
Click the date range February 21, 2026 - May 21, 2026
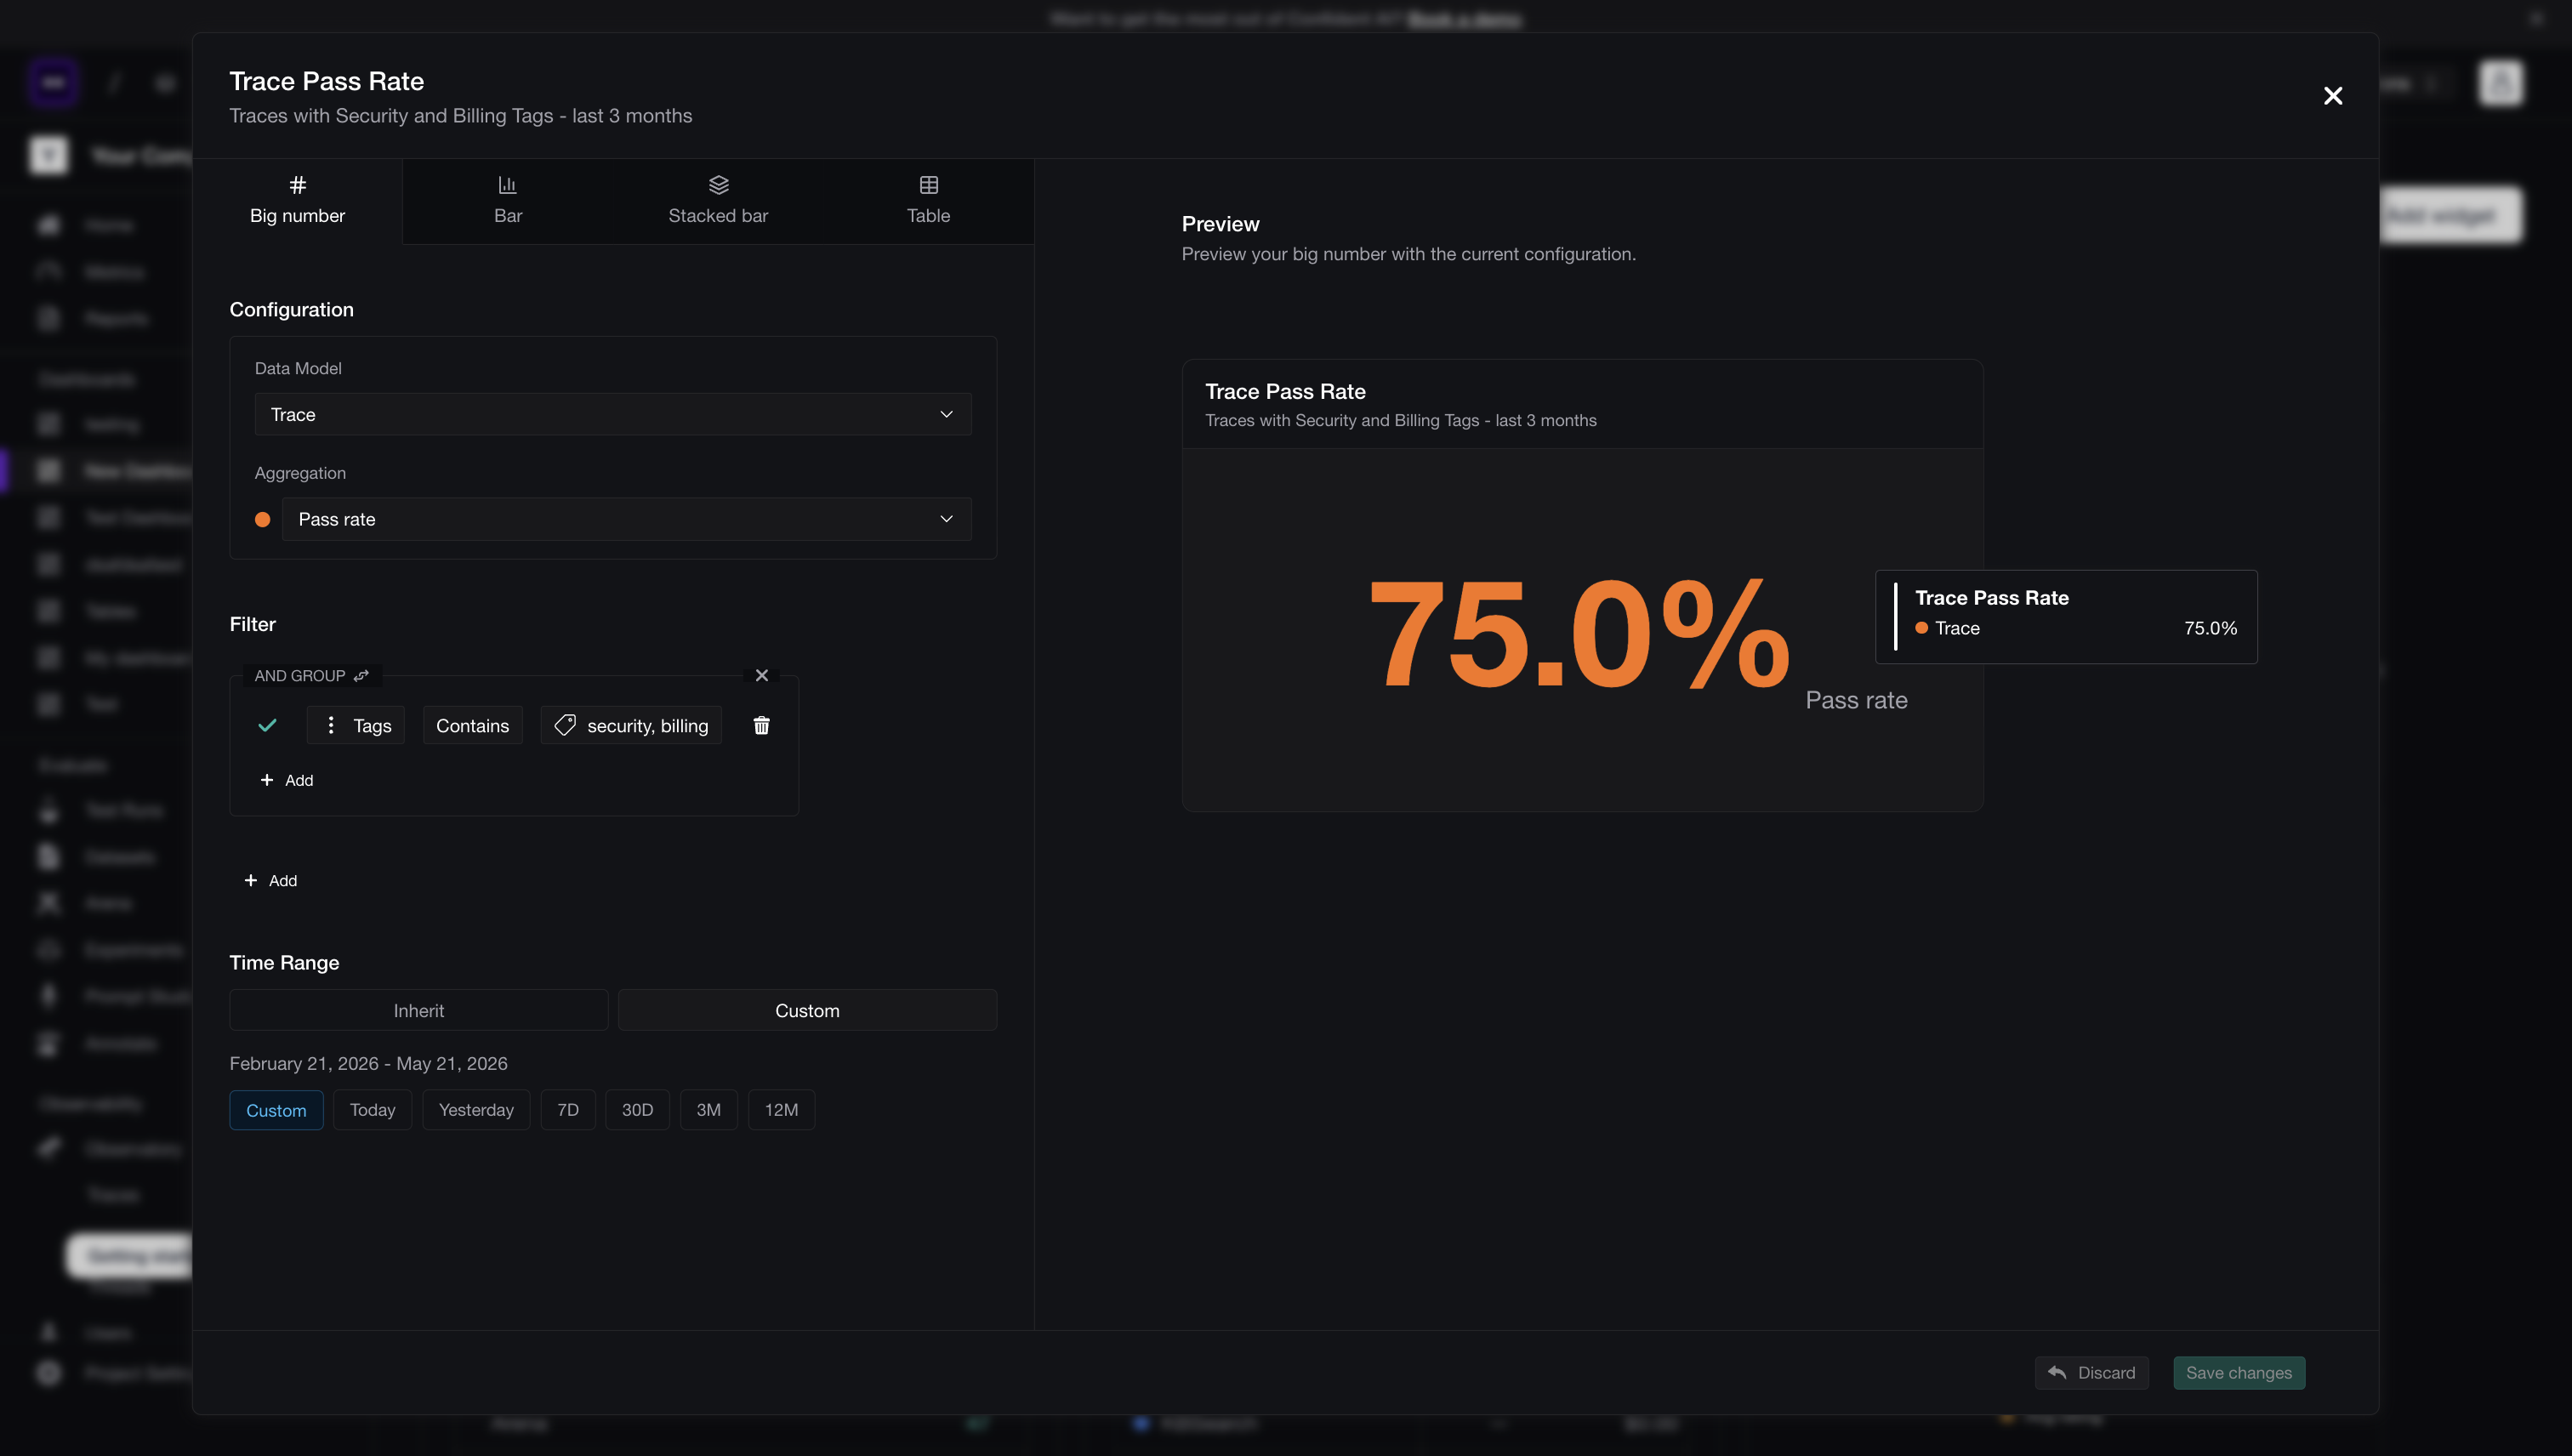369,1064
